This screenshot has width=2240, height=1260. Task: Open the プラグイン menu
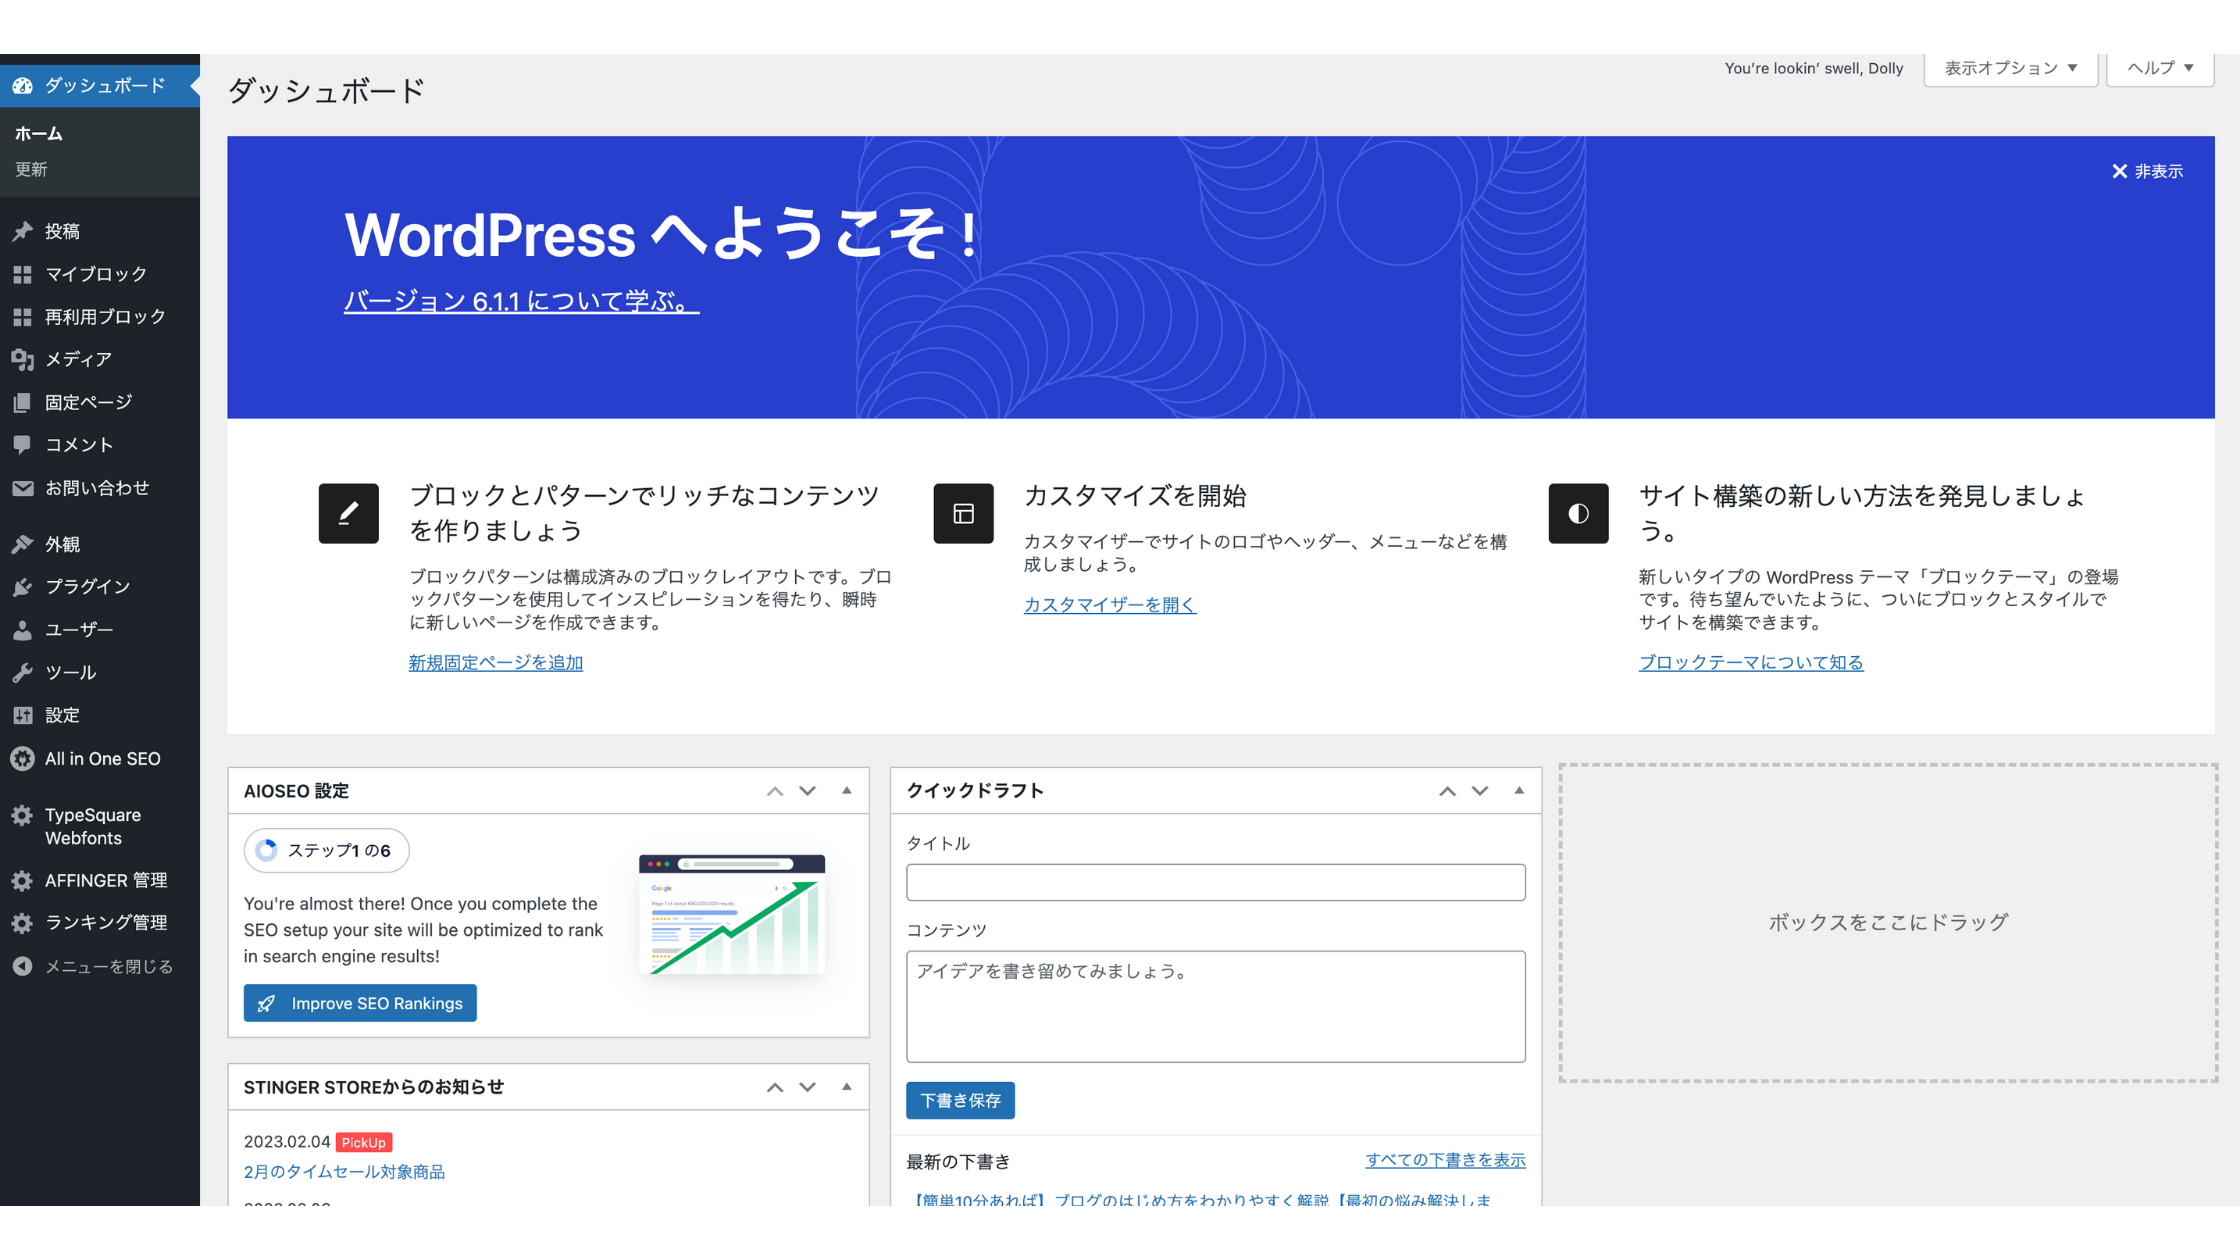[100, 587]
